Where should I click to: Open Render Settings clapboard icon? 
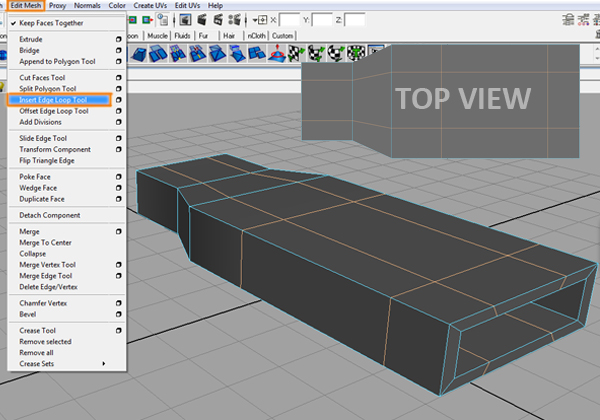235,20
